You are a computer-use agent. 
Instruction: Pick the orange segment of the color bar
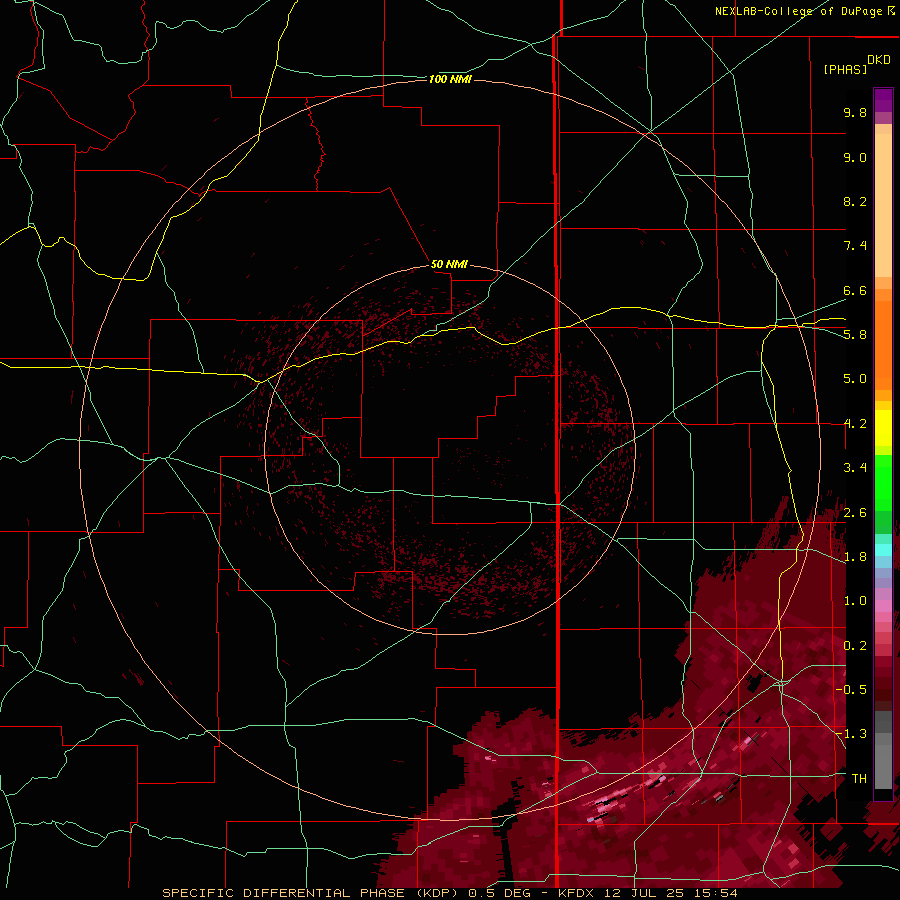pos(883,346)
